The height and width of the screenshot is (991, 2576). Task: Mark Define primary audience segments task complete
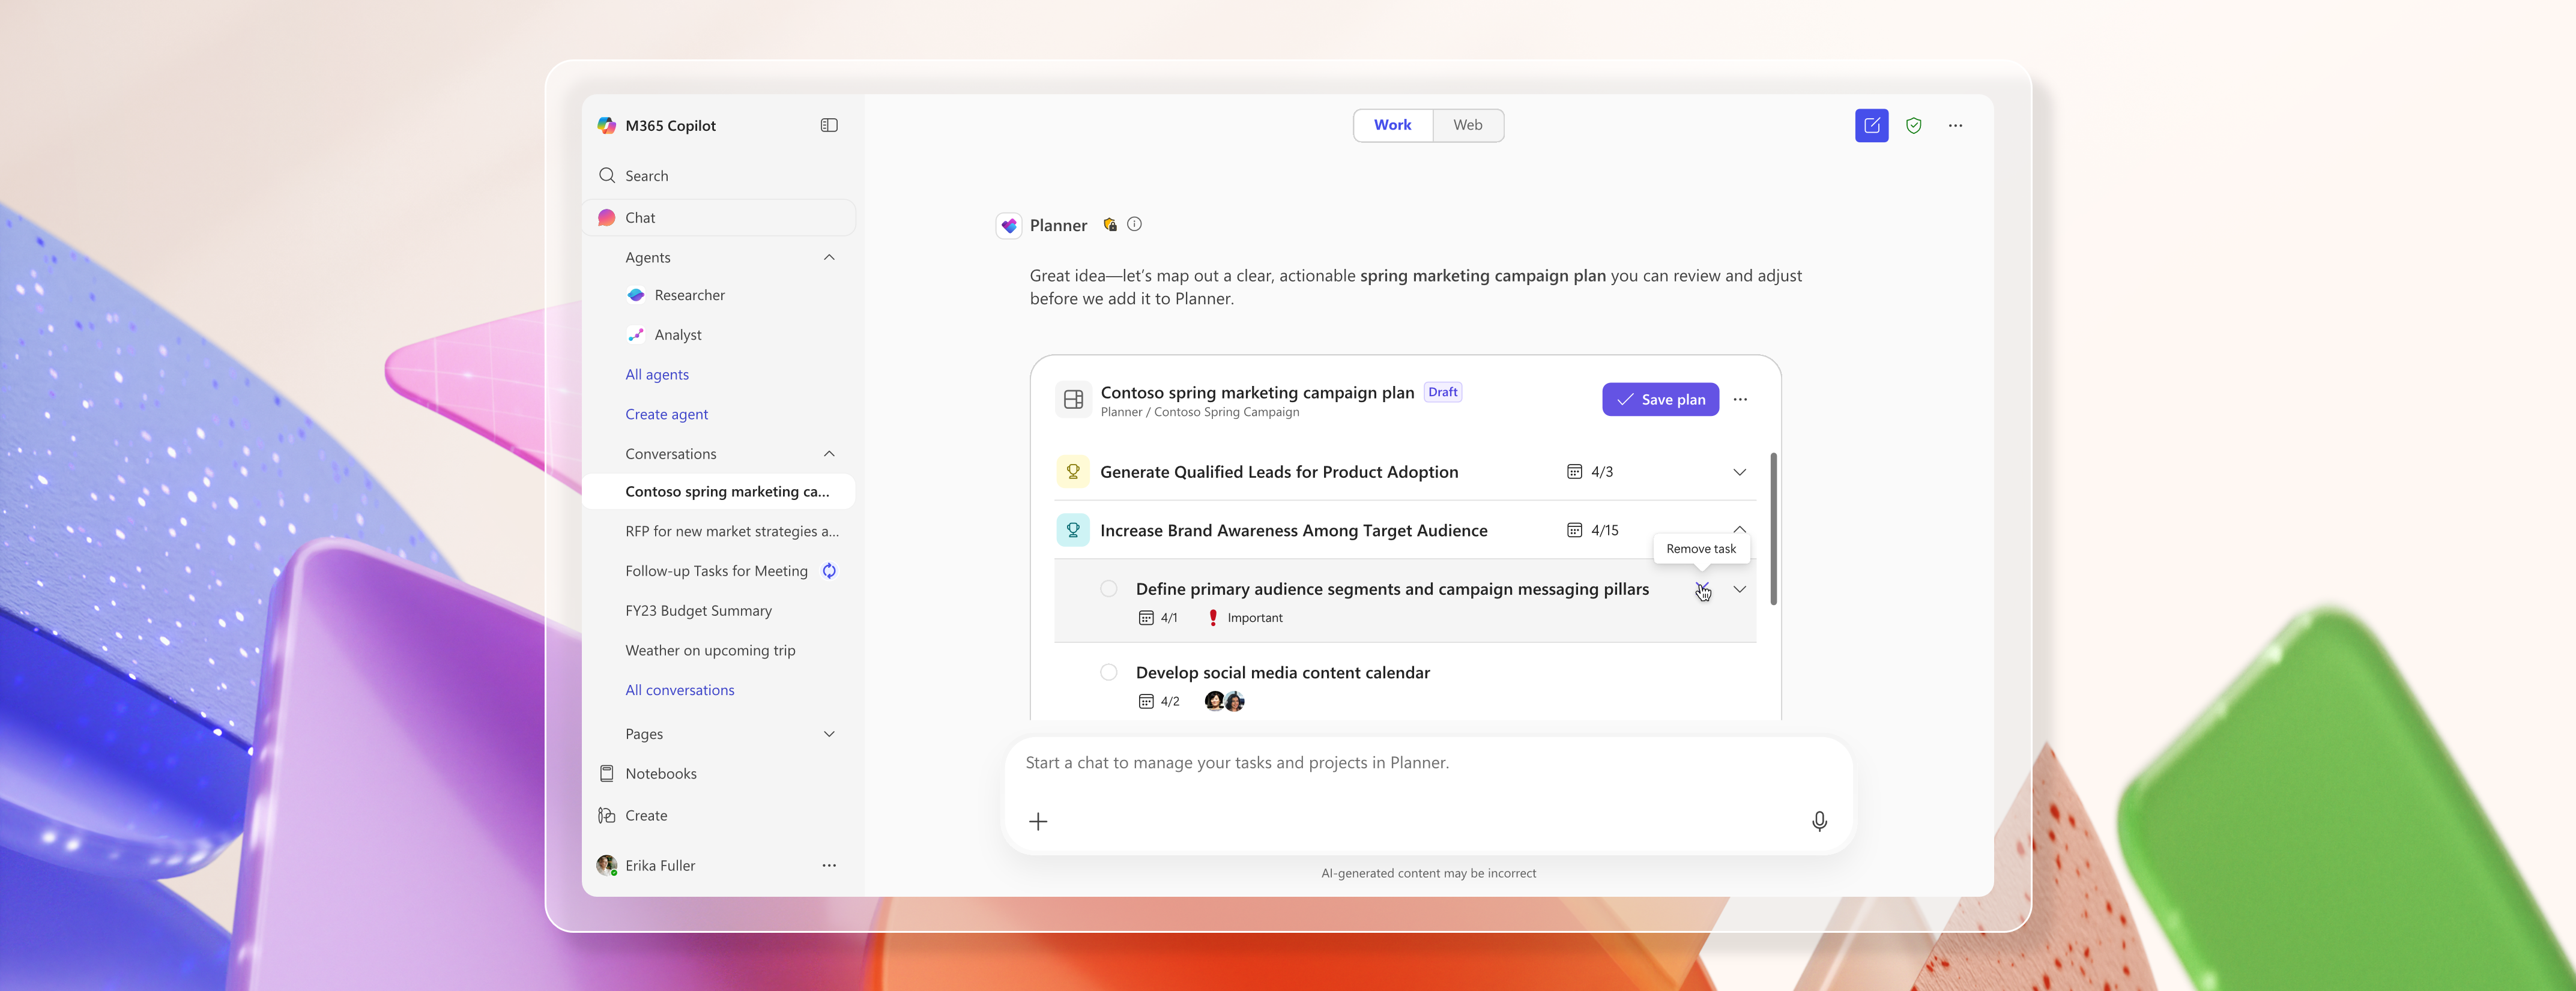[1108, 589]
